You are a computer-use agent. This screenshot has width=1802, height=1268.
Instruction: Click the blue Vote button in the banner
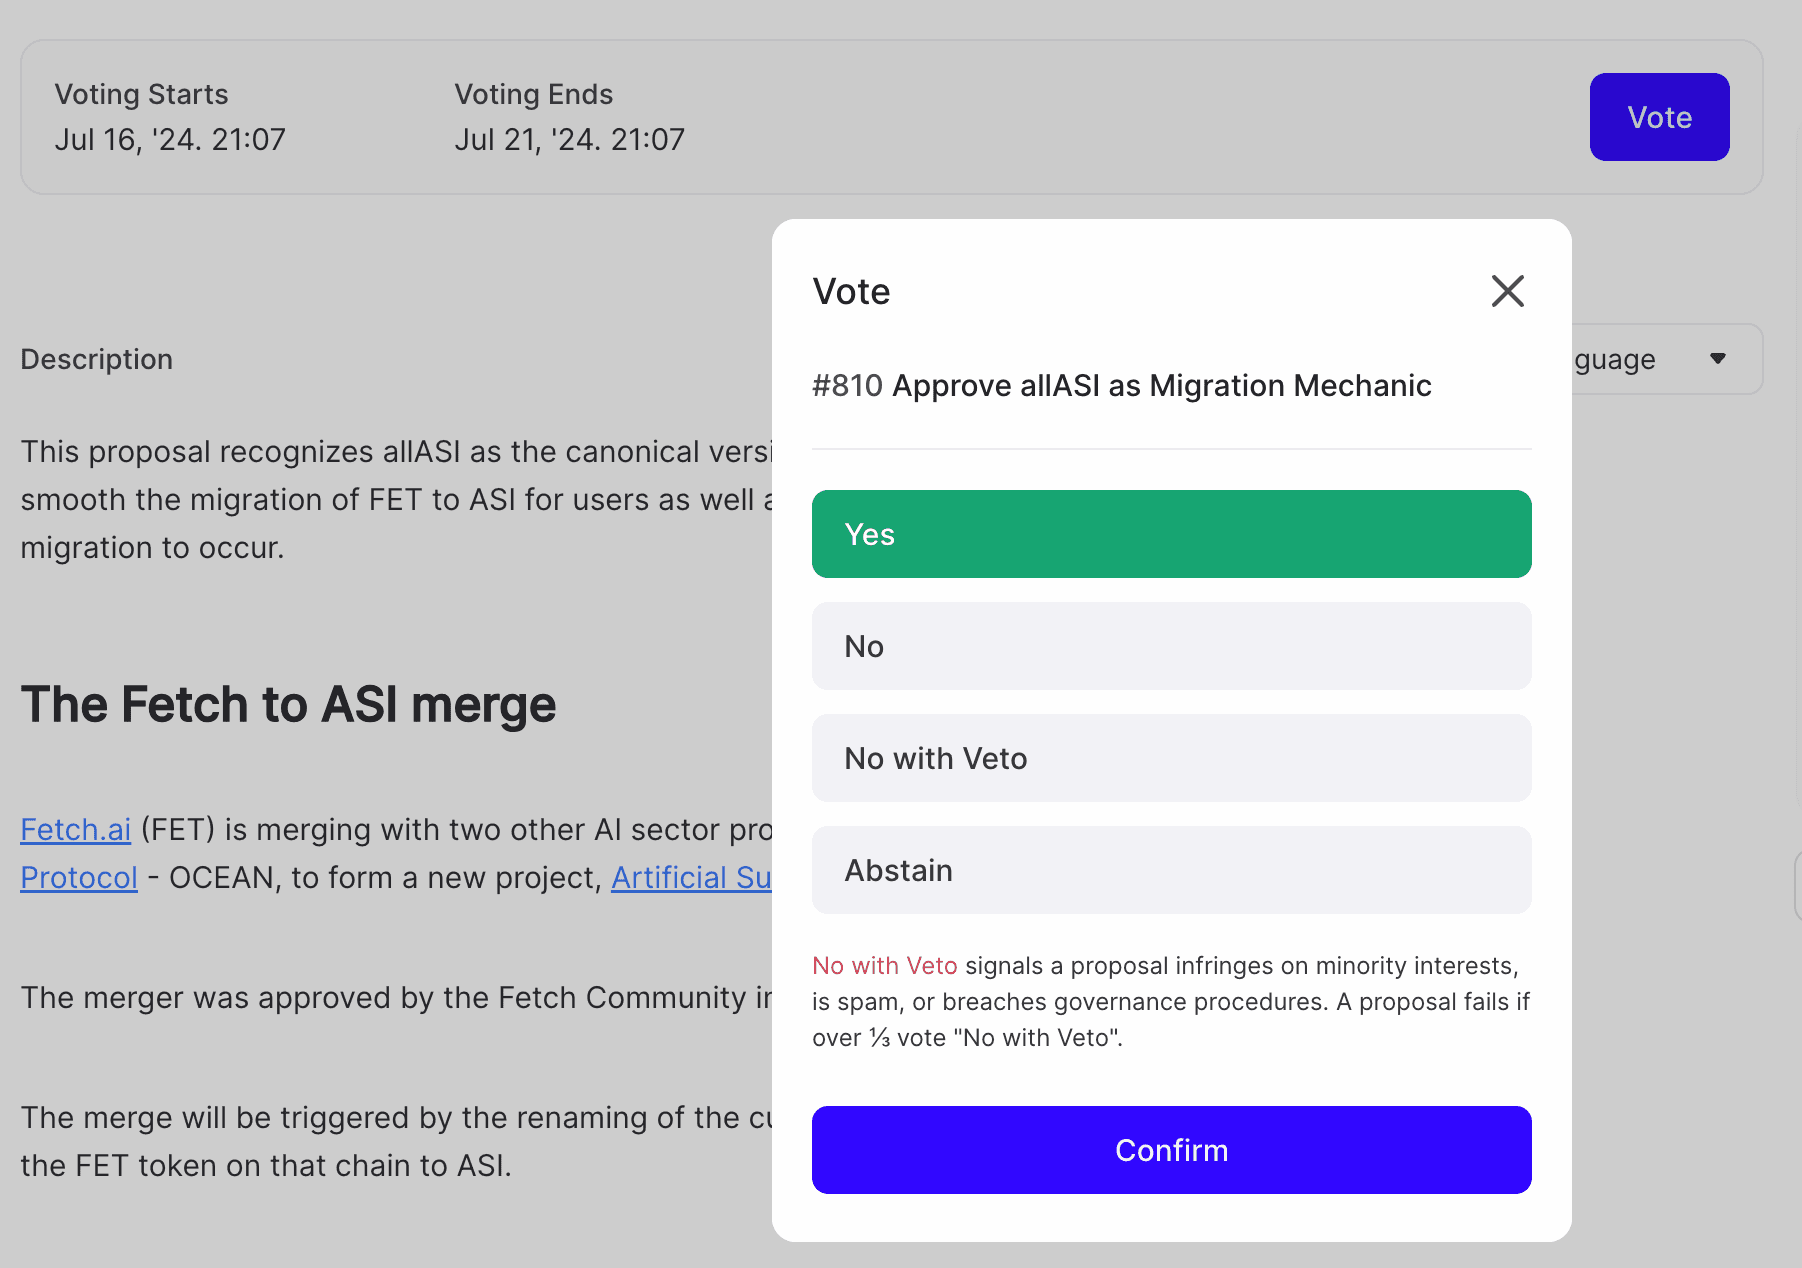[x=1659, y=116]
